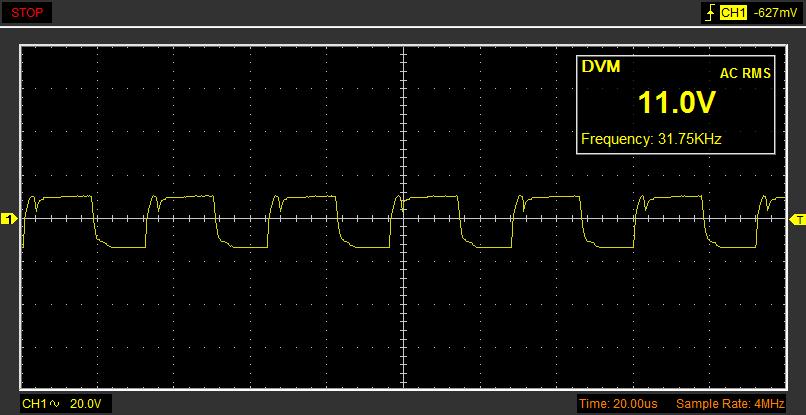Click the center crosshair of the graticule
The height and width of the screenshot is (415, 806).
(403, 219)
